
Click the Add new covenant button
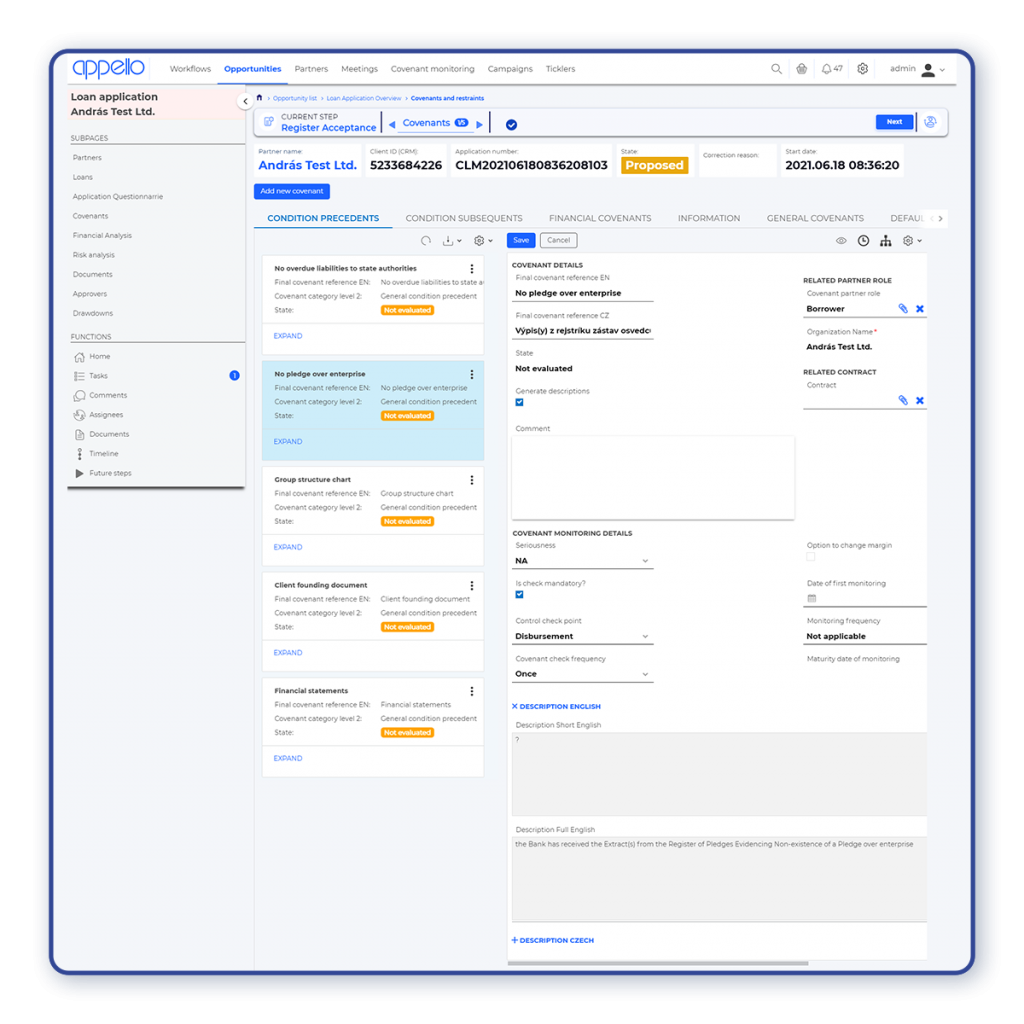tap(291, 191)
